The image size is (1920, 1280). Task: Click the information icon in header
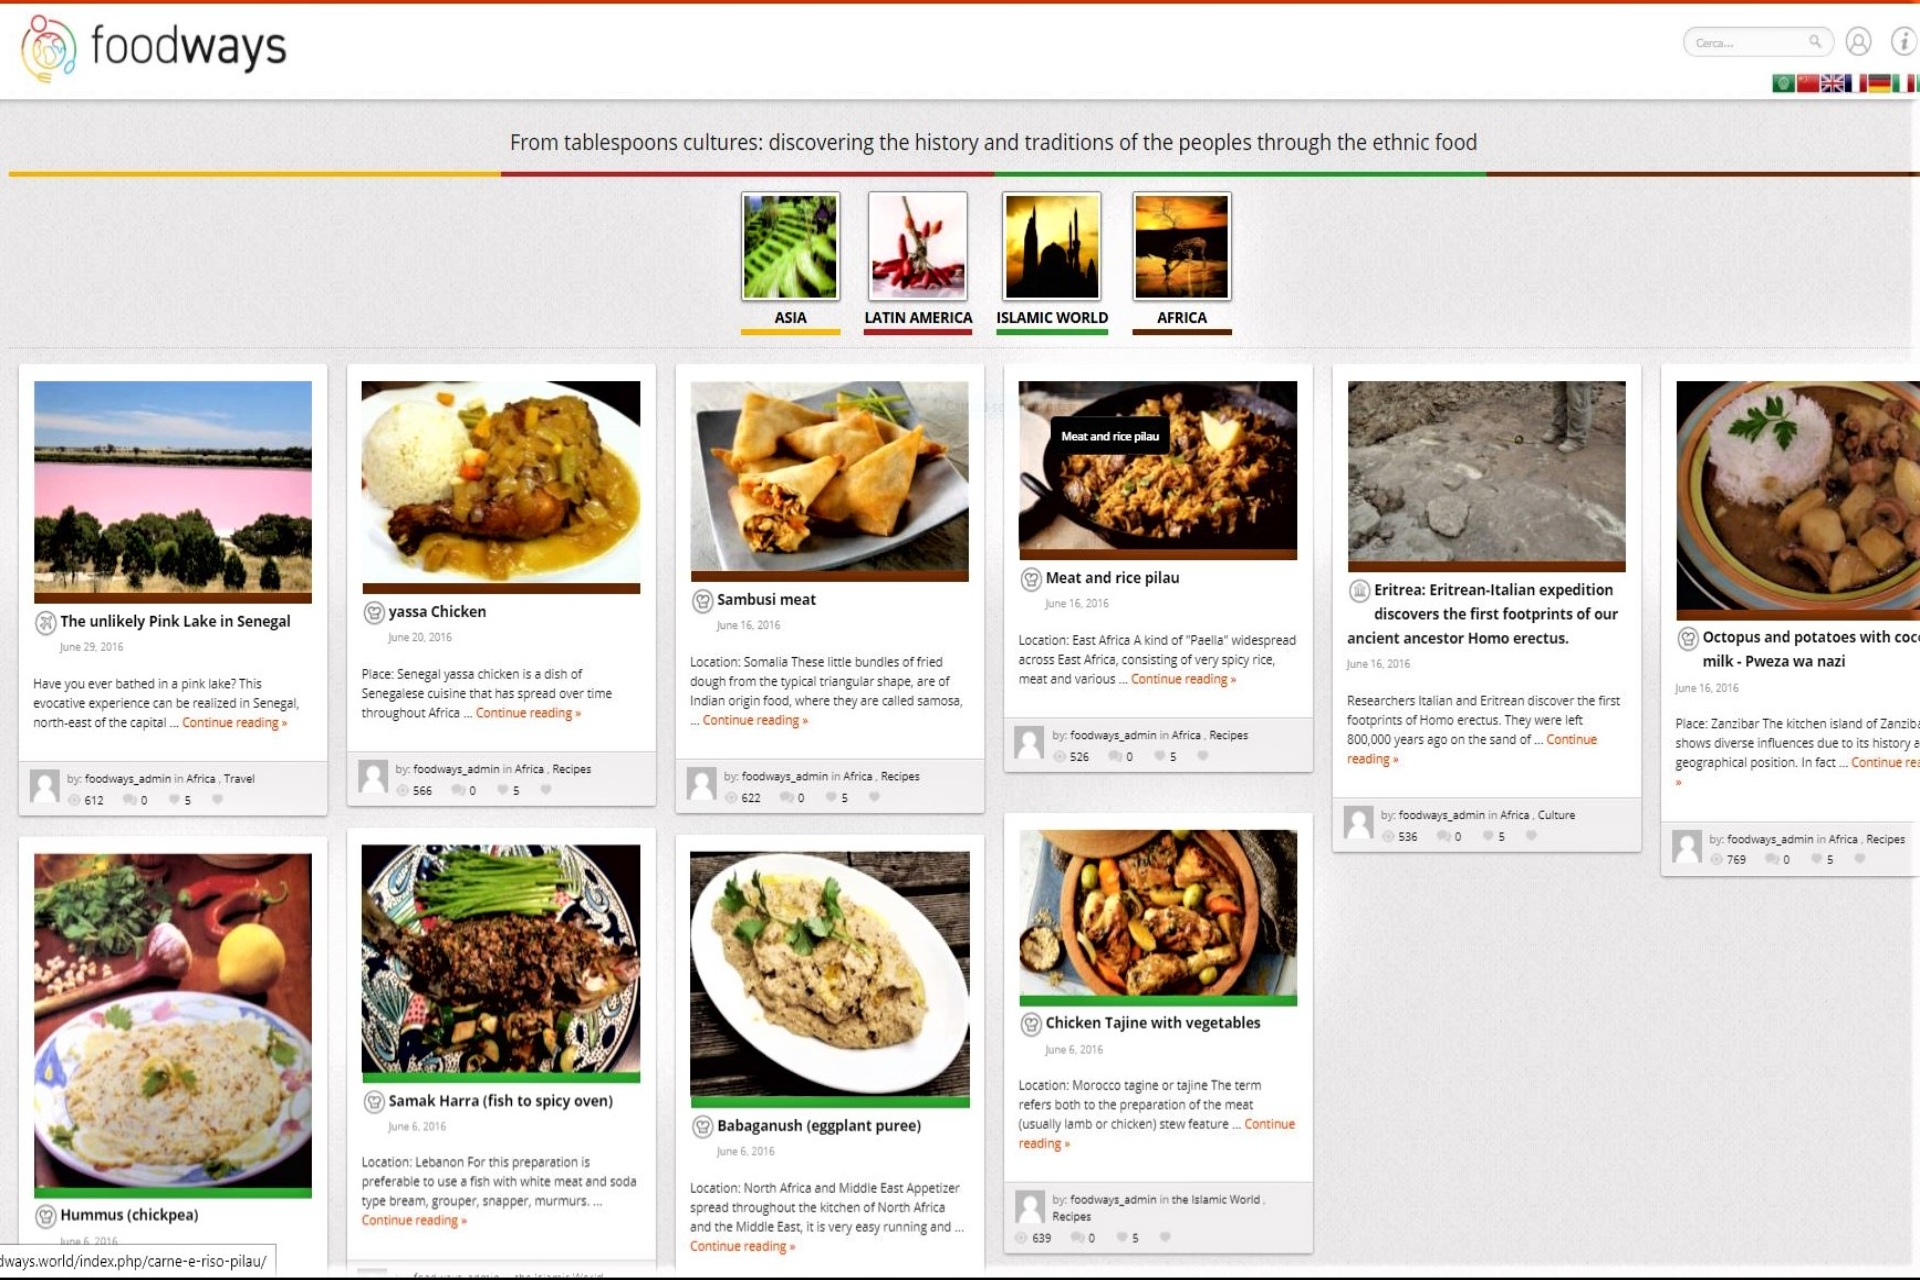1904,41
